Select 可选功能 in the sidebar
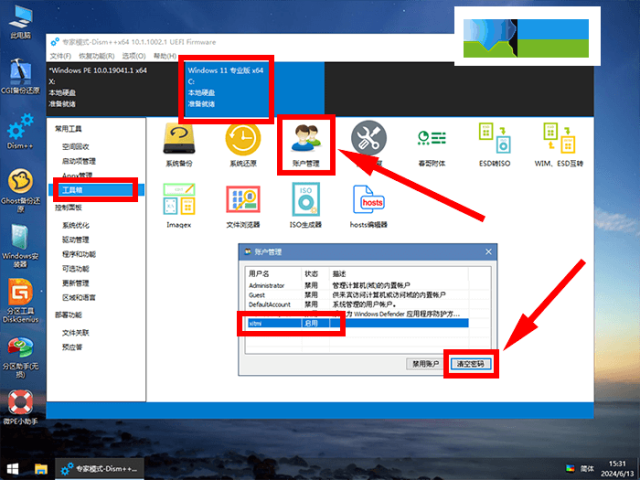 76,269
